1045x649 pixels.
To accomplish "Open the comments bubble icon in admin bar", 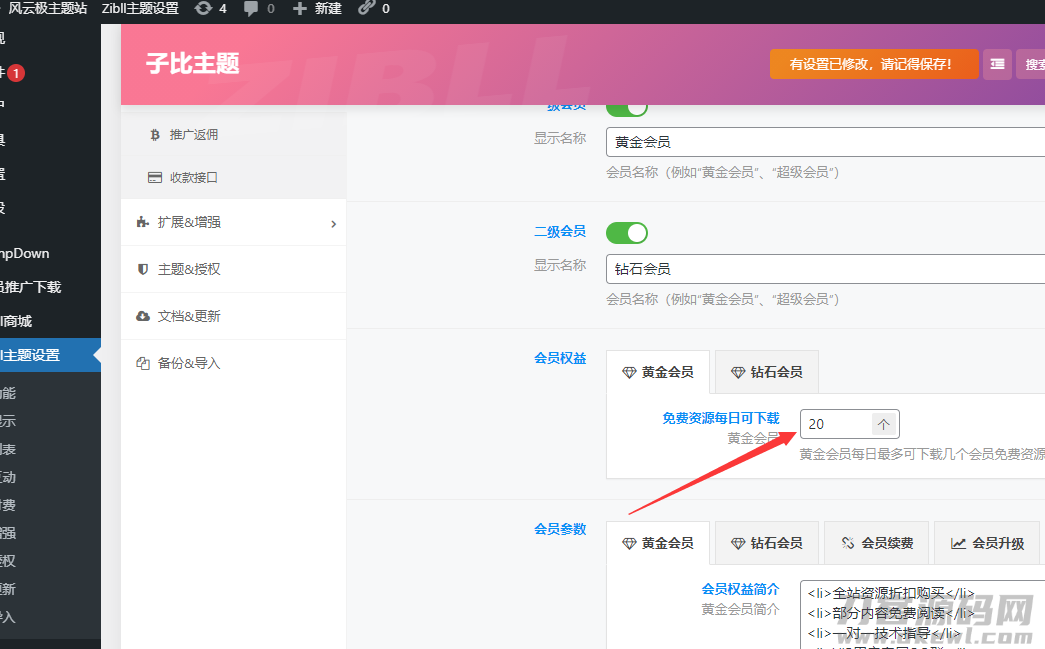I will [x=251, y=9].
